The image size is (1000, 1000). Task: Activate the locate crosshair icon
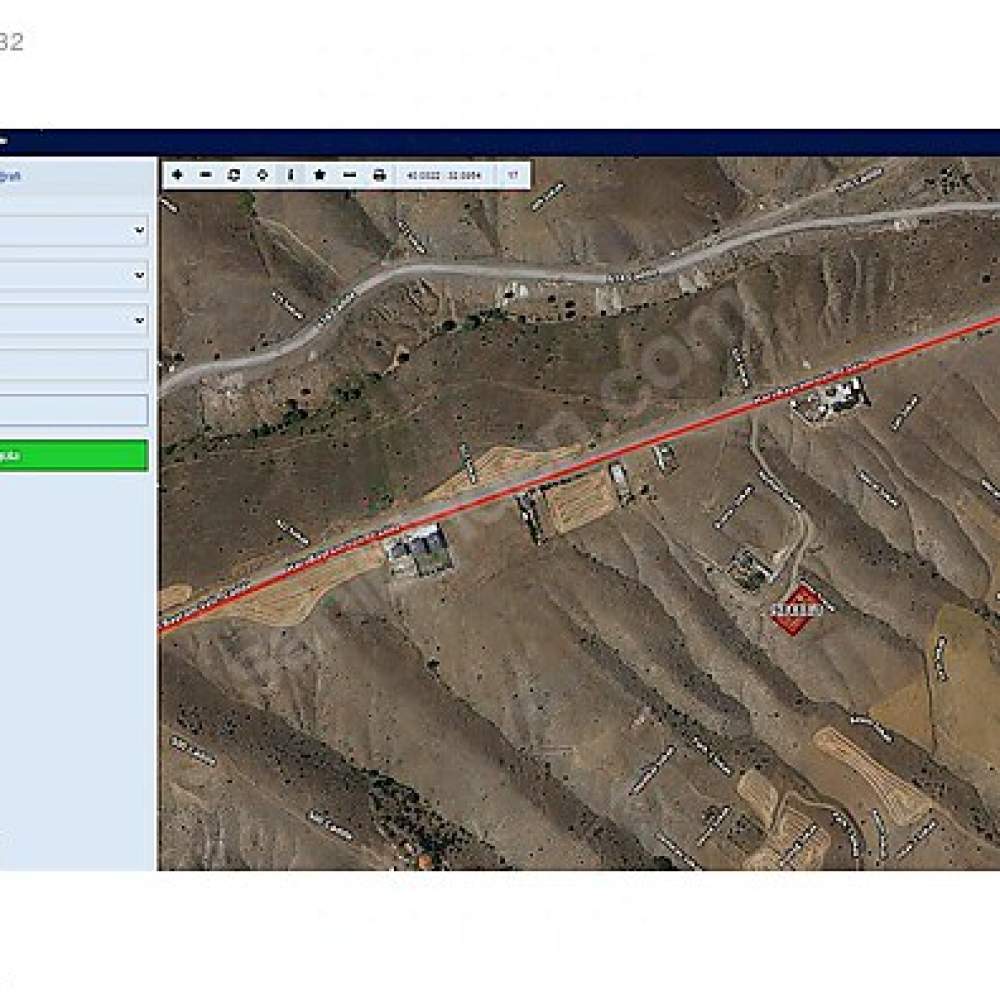pyautogui.click(x=262, y=175)
